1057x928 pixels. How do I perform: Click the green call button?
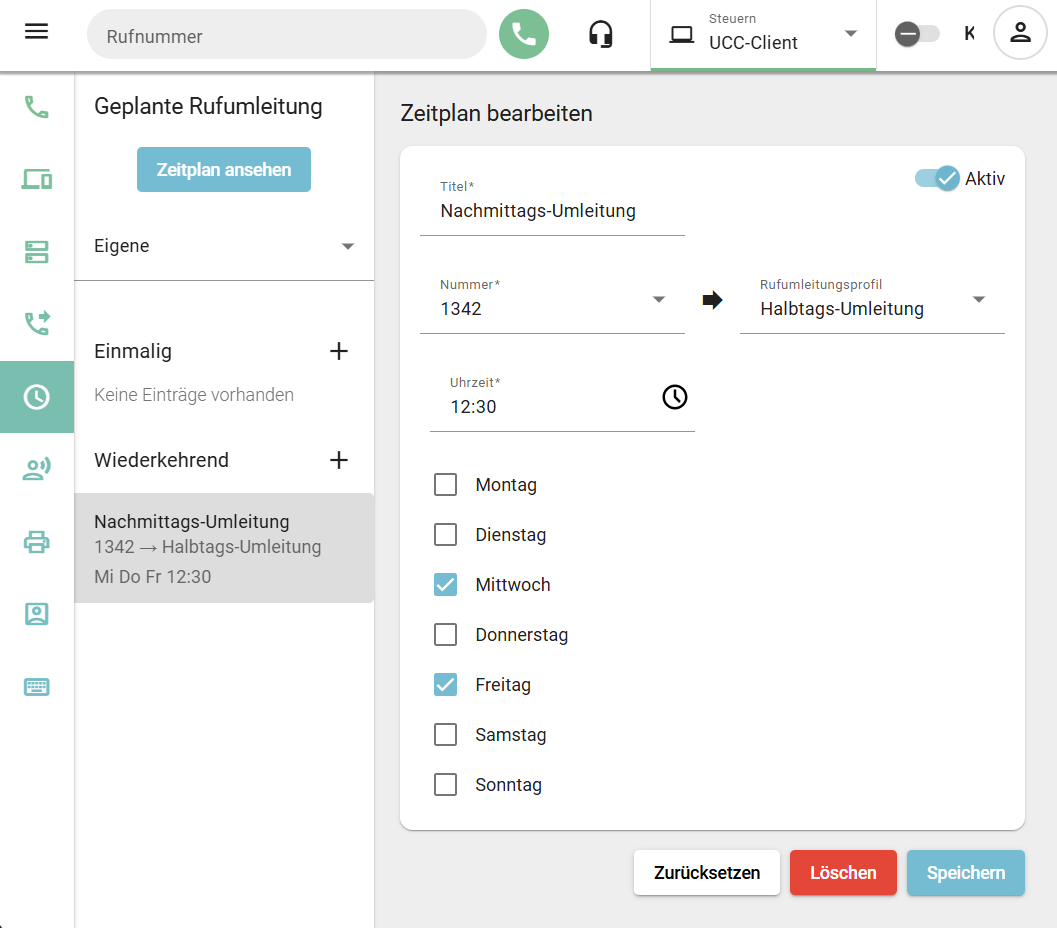[524, 35]
